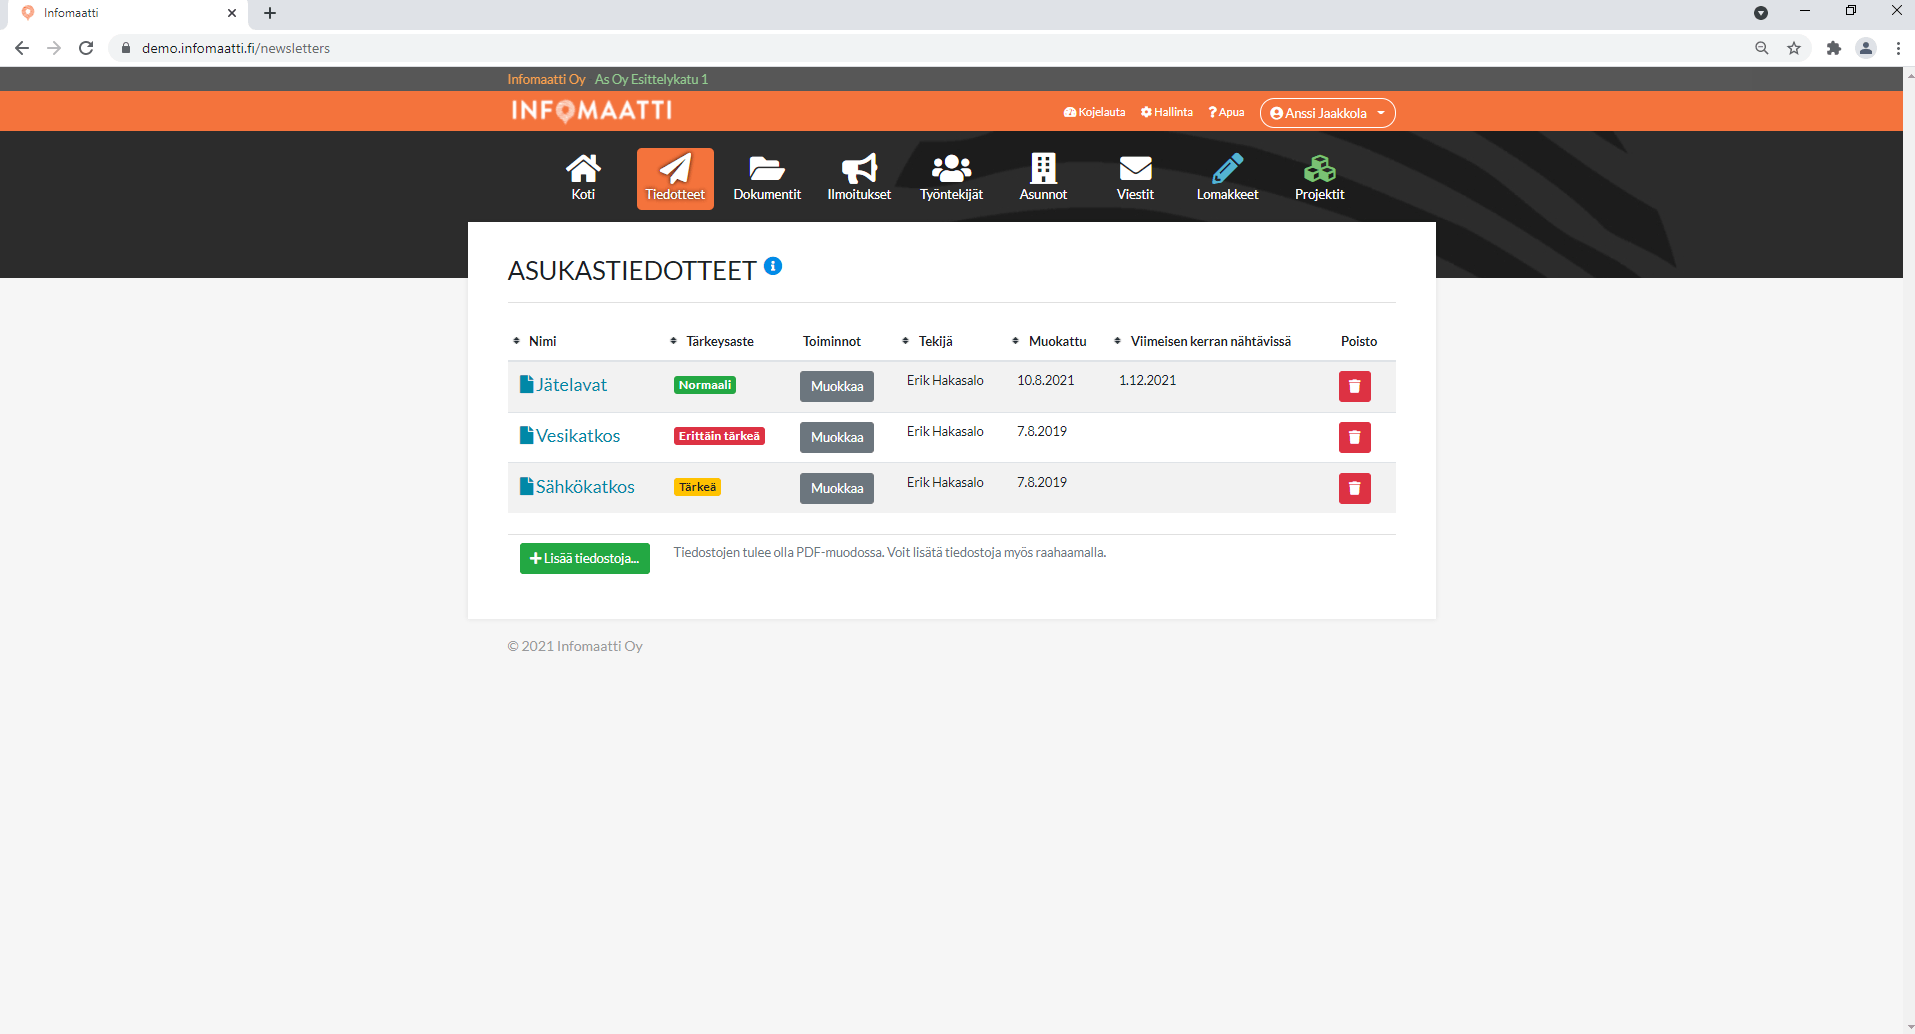Screen dimensions: 1915x1034
Task: Delete the Jätelavat newsletter with trash icon
Action: click(x=1355, y=386)
